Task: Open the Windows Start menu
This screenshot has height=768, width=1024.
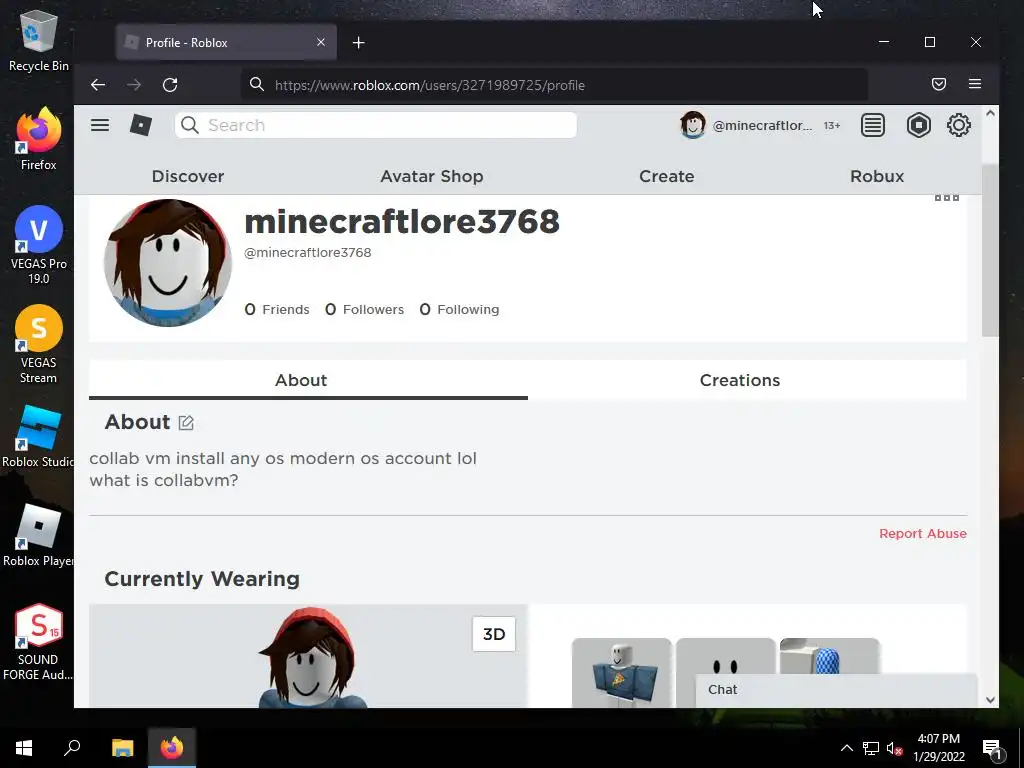Action: pos(24,747)
